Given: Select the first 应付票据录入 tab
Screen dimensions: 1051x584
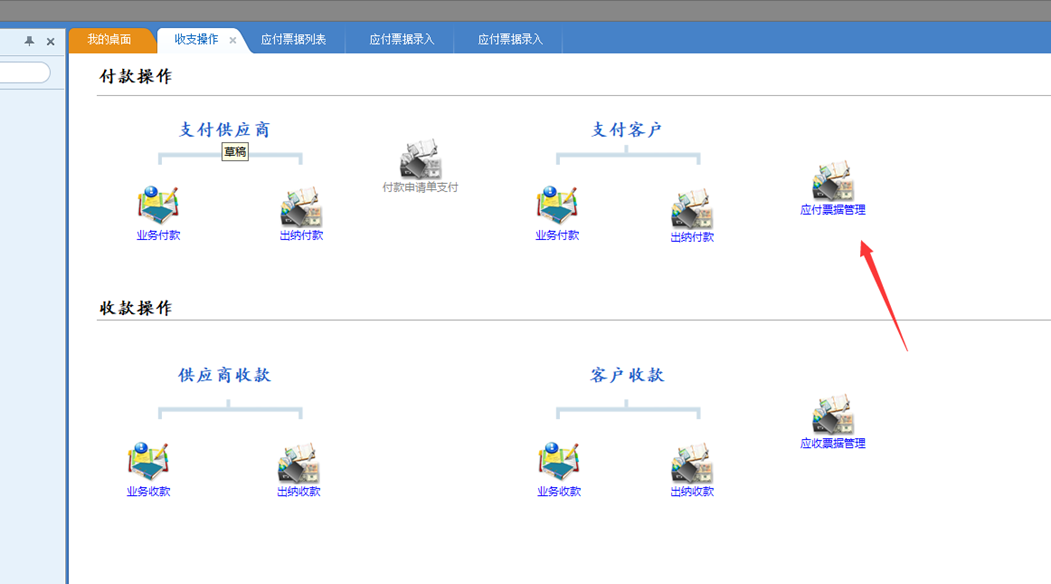Looking at the screenshot, I should point(401,40).
